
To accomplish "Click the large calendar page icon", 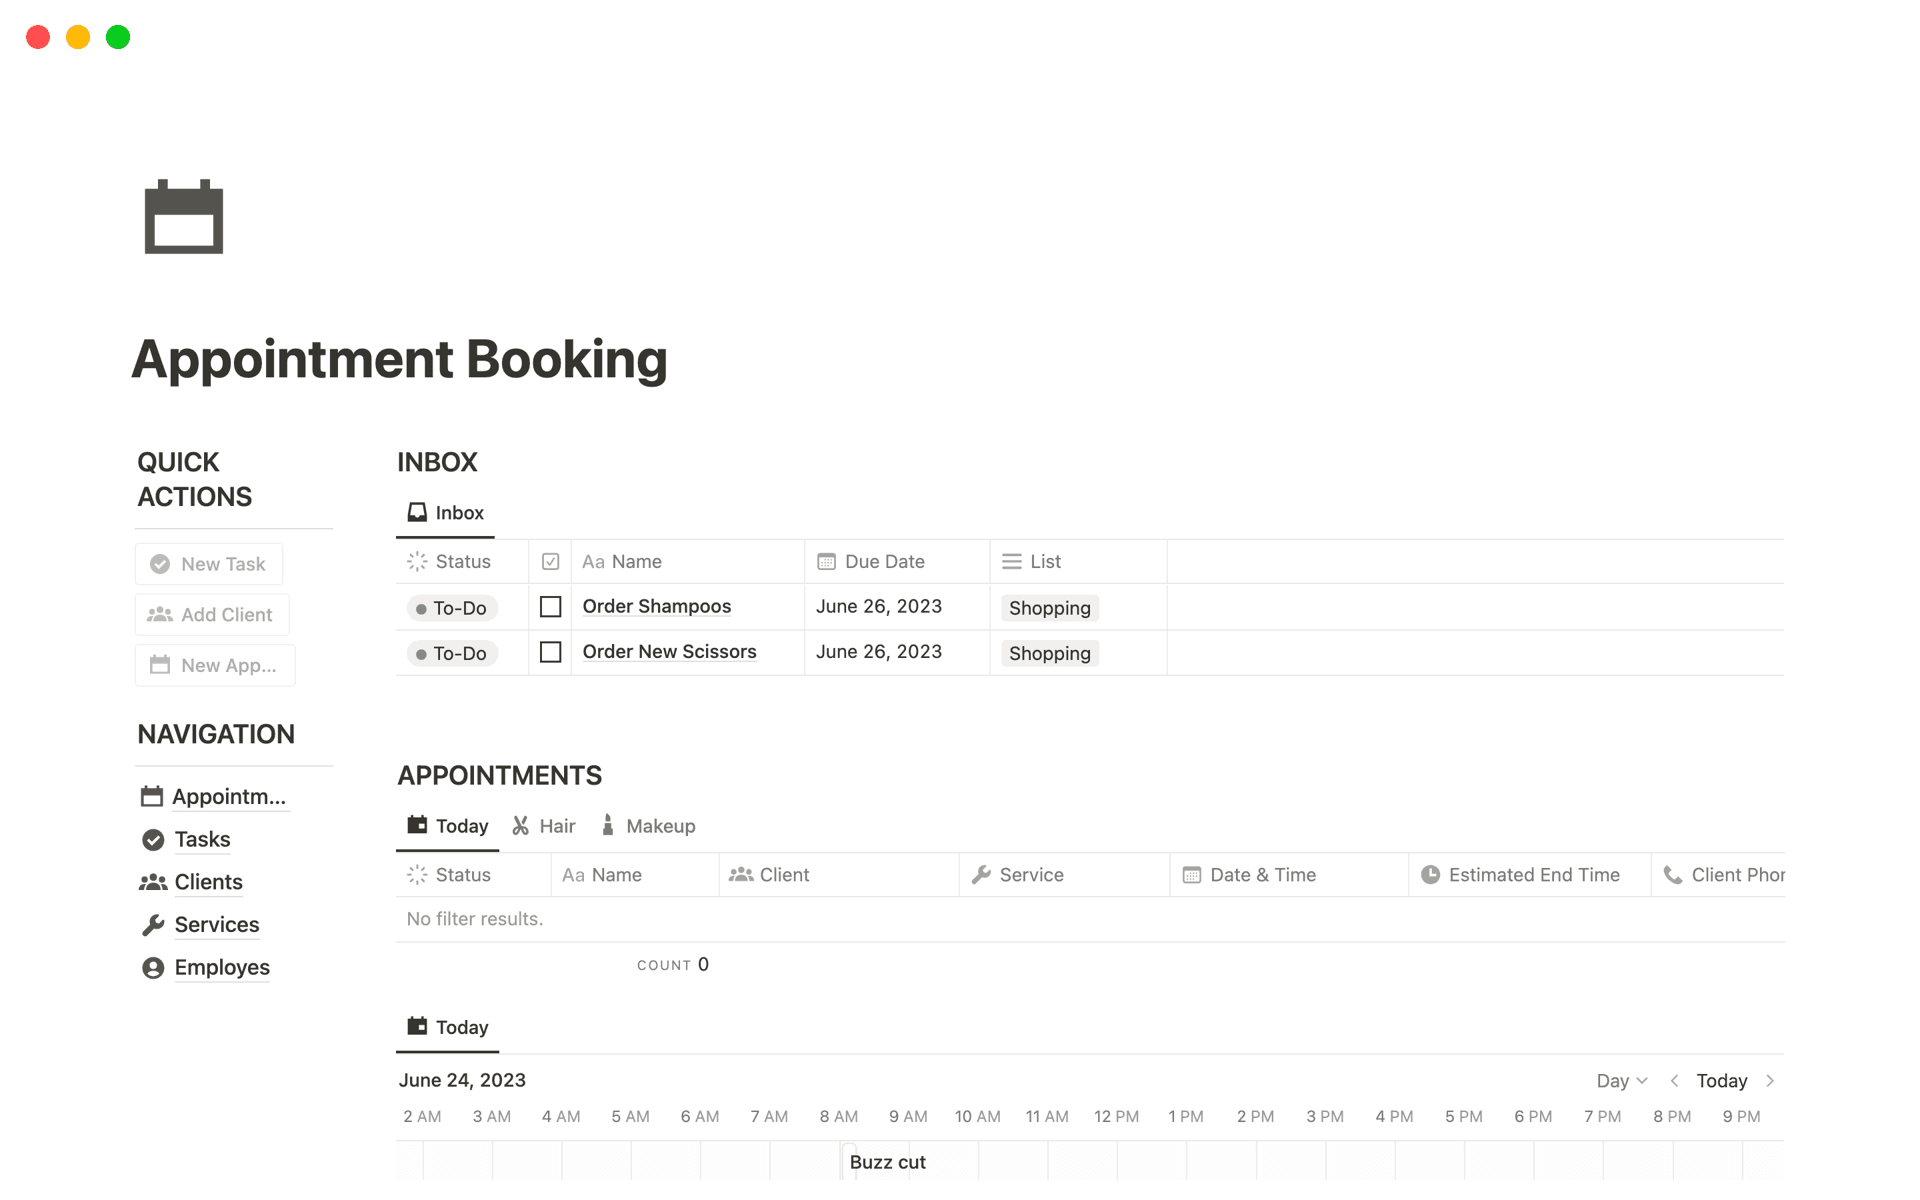I will pyautogui.click(x=183, y=217).
